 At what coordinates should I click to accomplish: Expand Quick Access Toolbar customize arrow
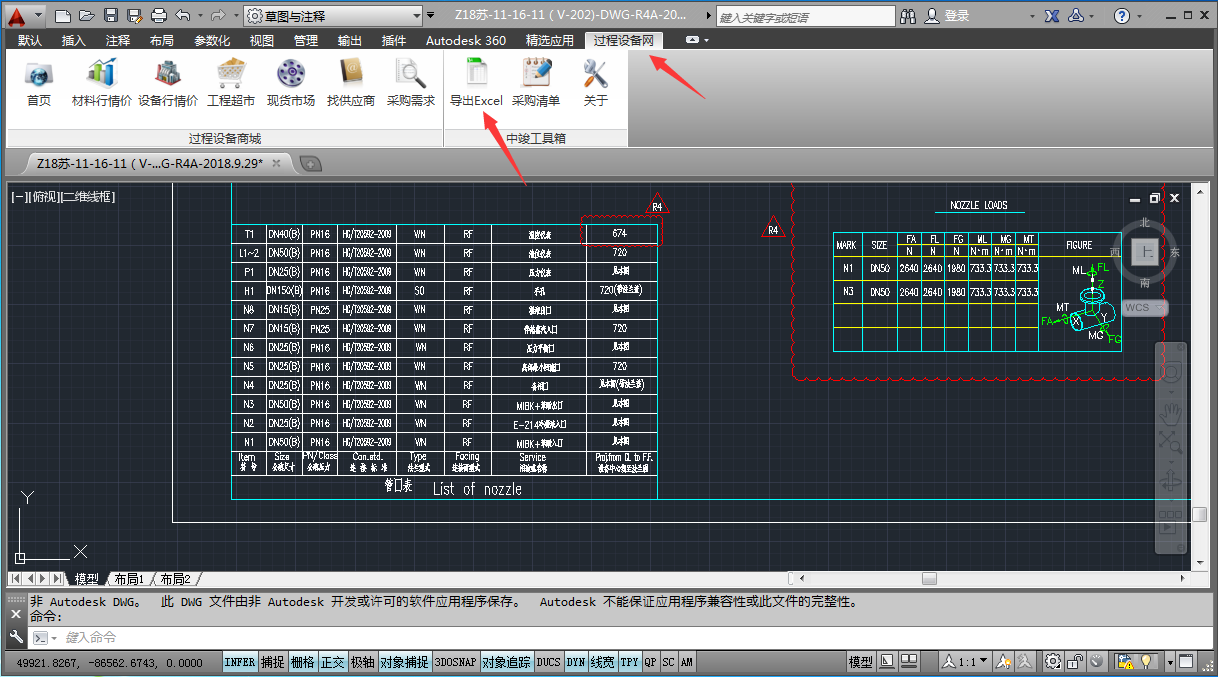(x=430, y=16)
